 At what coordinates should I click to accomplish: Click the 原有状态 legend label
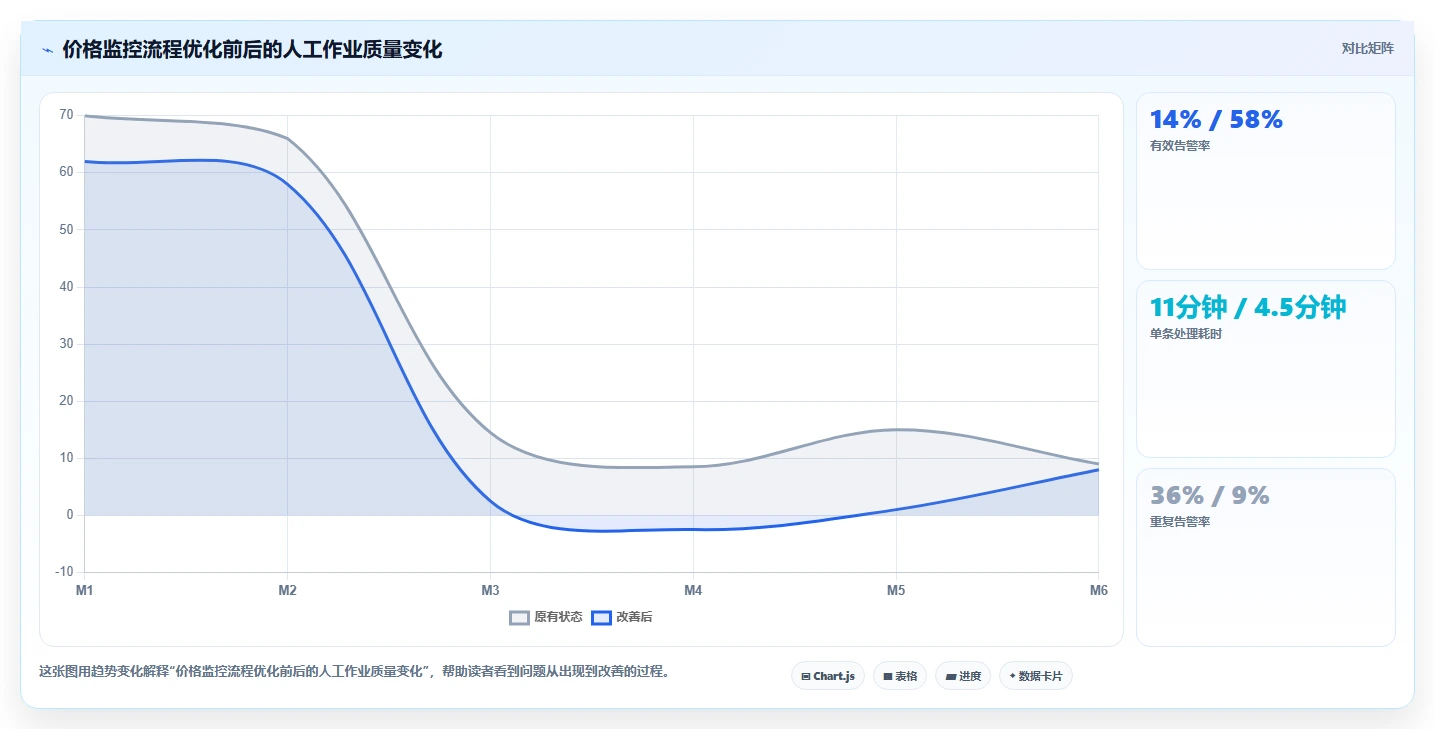pyautogui.click(x=558, y=618)
